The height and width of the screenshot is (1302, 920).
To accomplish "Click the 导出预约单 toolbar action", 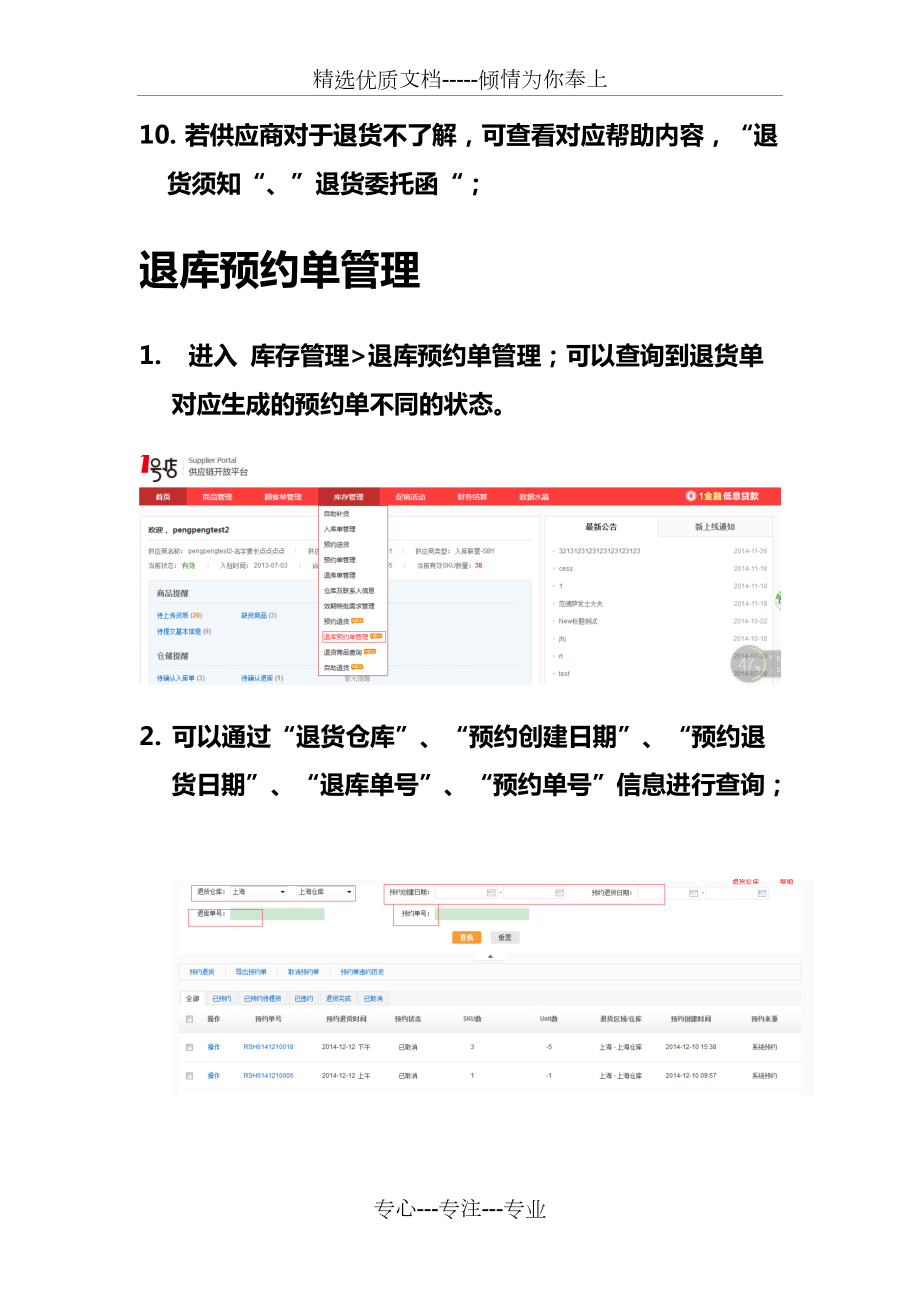I will point(251,972).
